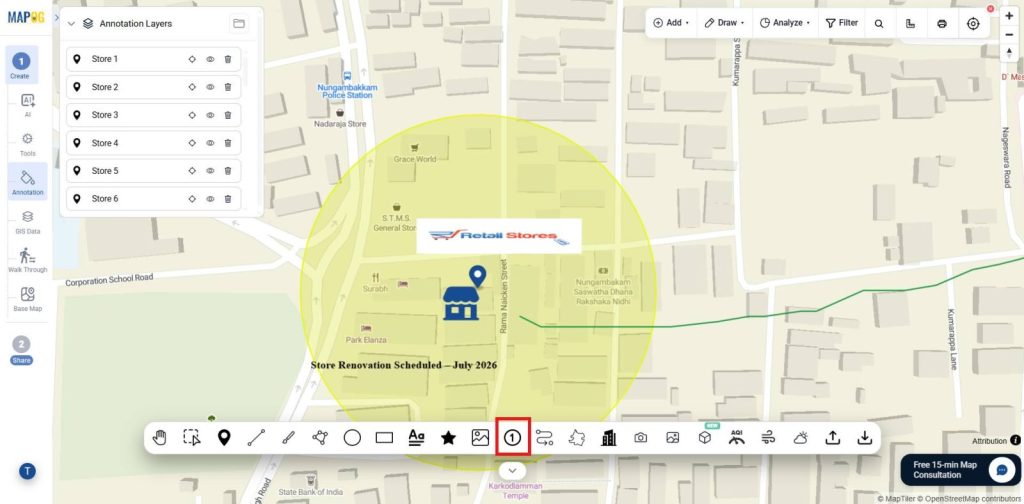Select the Store 3 layer row
1024x504 pixels.
click(153, 115)
